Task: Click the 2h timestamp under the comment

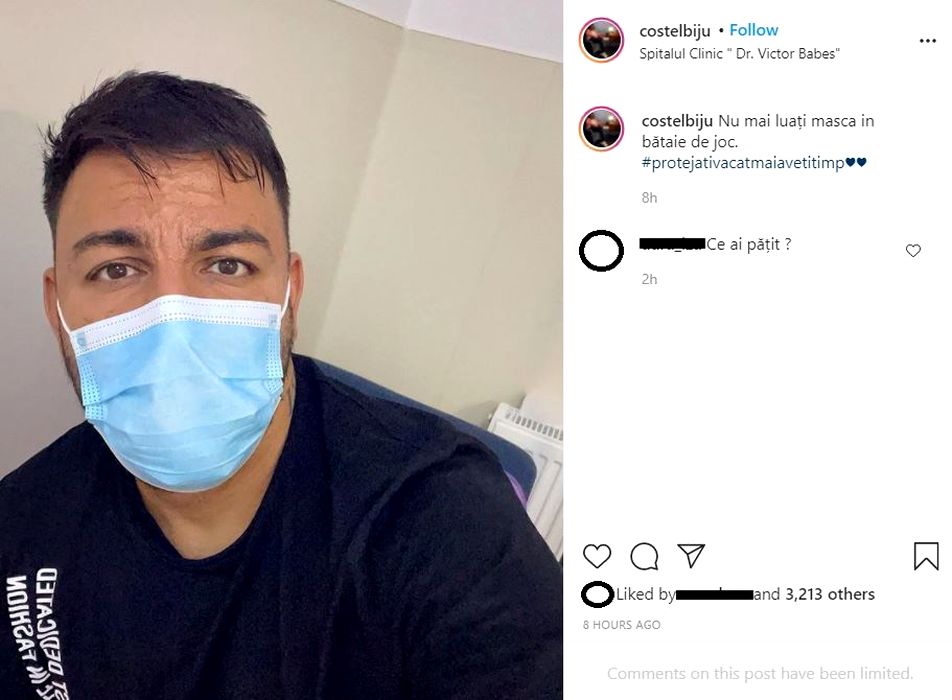Action: coord(649,279)
